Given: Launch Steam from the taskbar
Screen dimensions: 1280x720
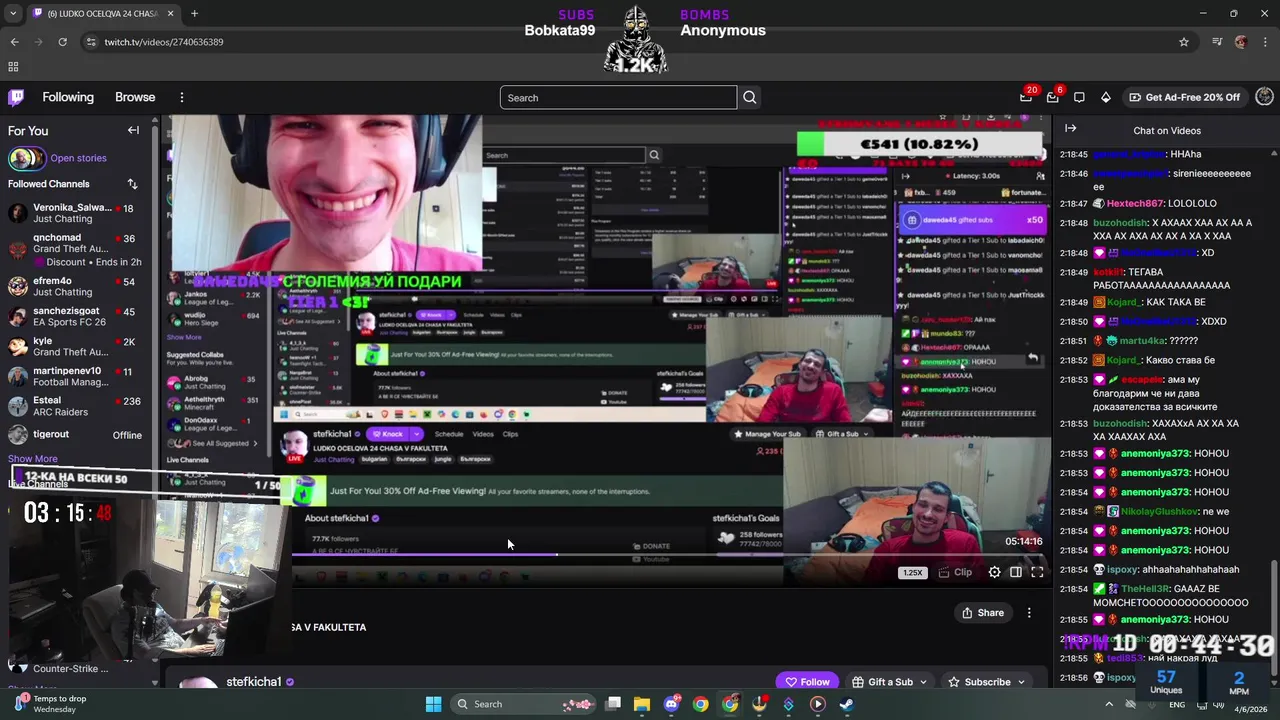Looking at the screenshot, I should (846, 704).
